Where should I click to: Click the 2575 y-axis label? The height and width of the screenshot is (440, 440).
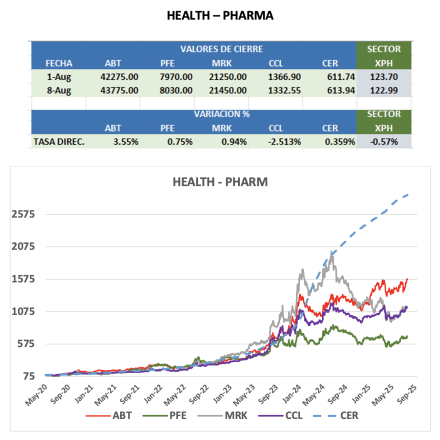23,214
